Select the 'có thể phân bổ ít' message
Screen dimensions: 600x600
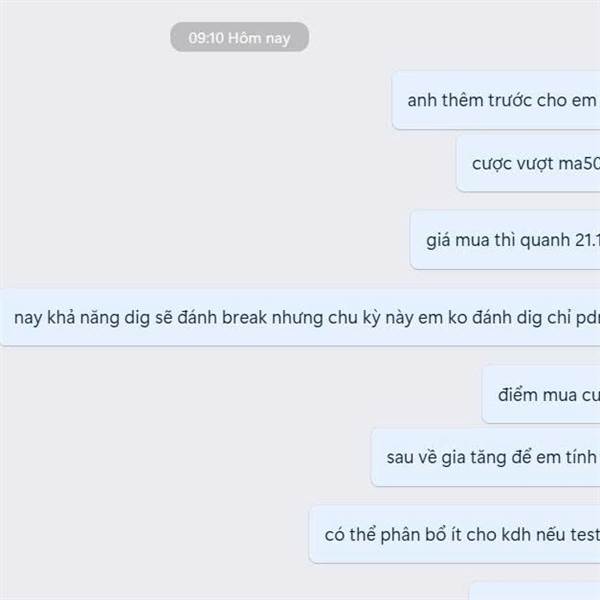click(x=454, y=534)
